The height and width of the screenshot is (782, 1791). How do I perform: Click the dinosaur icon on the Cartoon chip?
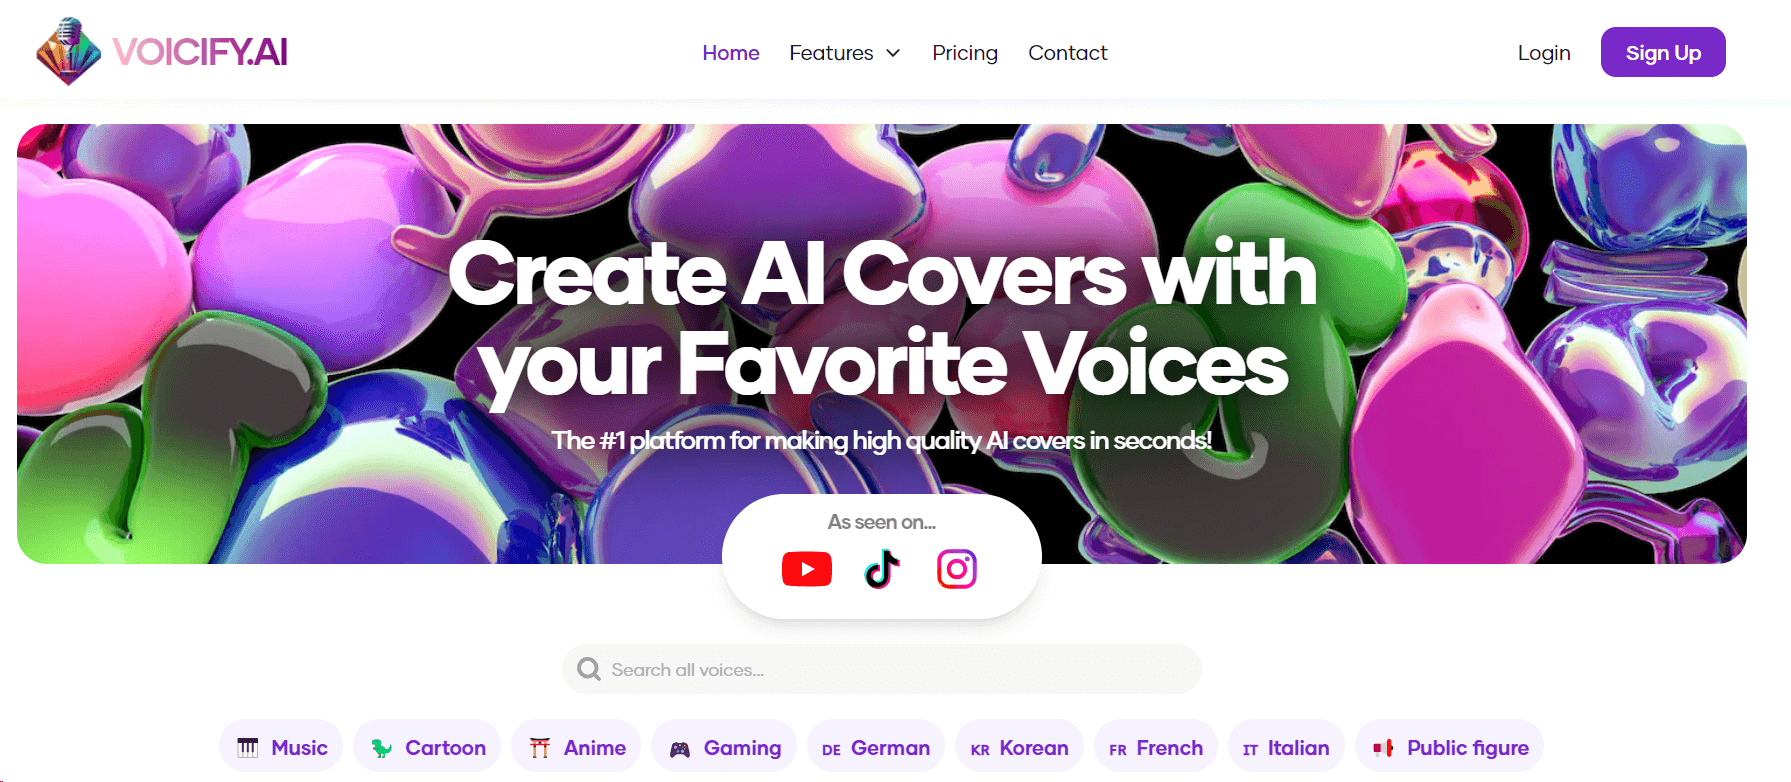(x=382, y=748)
